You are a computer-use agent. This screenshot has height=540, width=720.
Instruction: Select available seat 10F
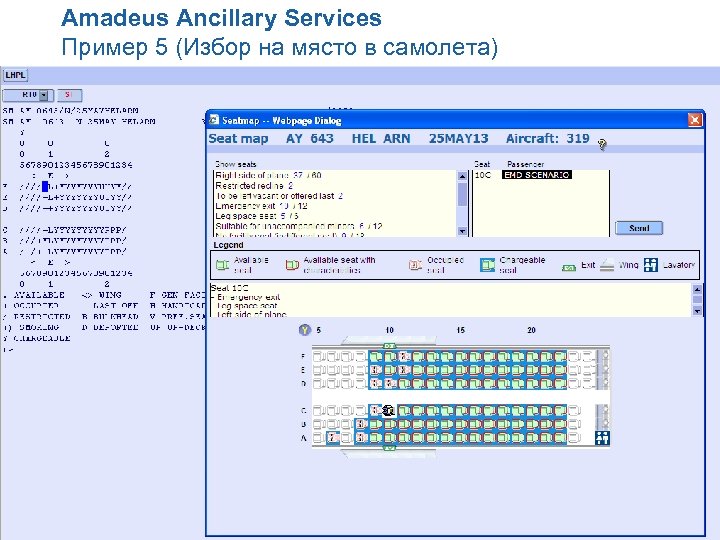[390, 357]
